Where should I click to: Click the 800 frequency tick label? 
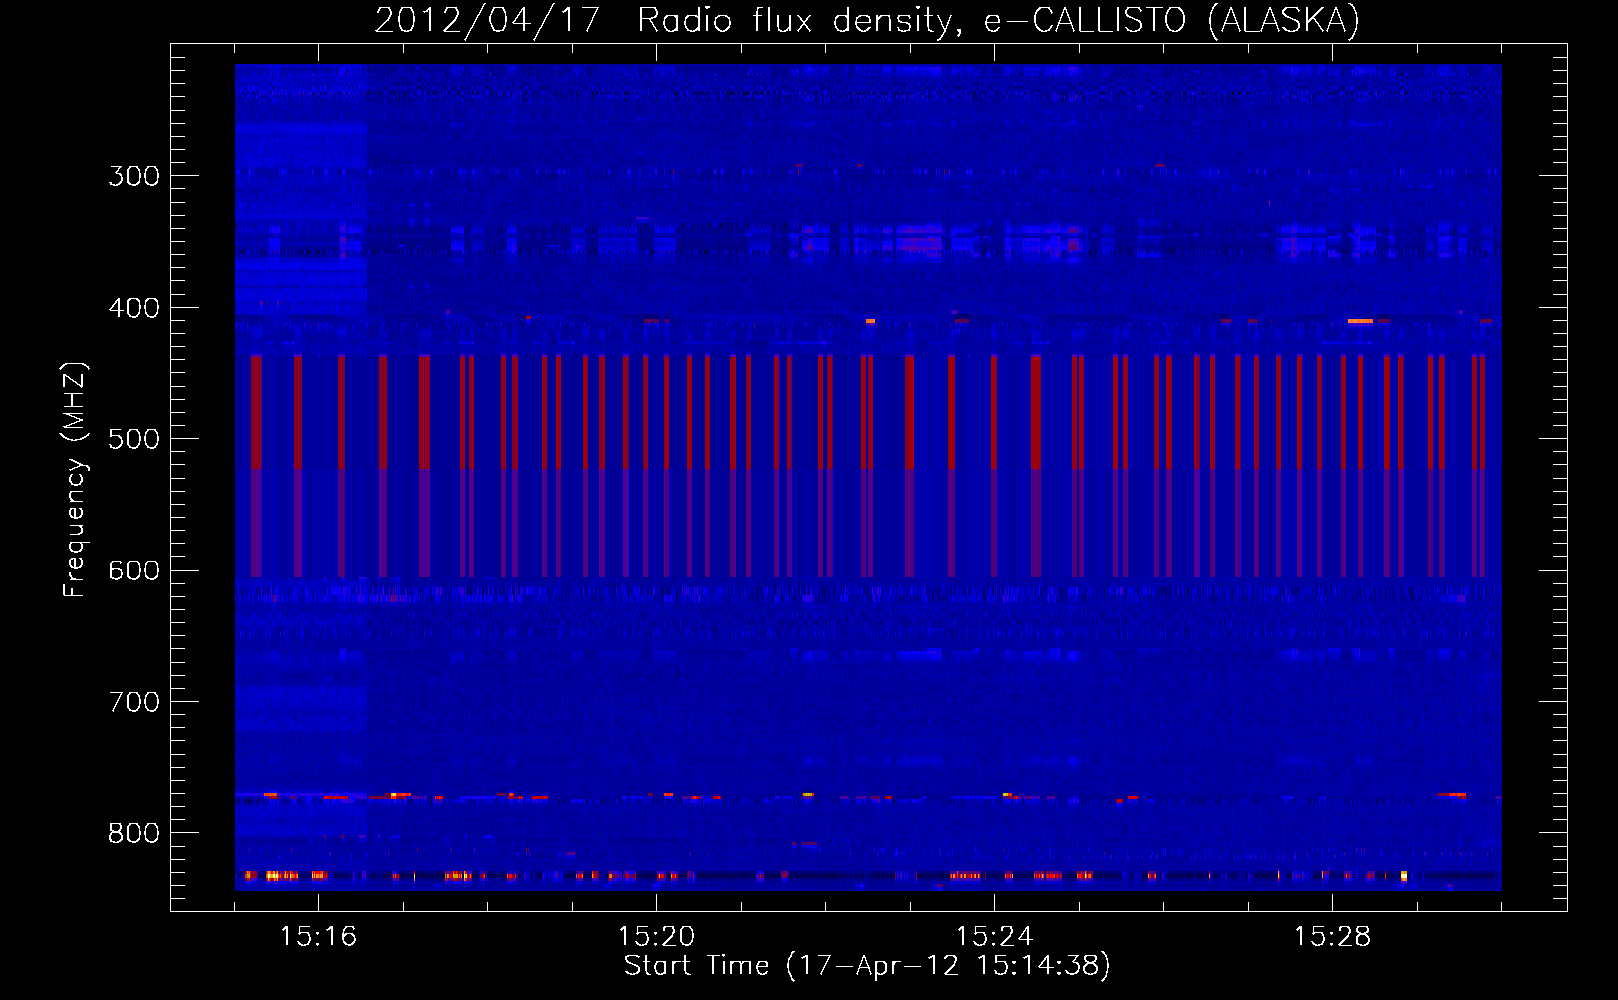coord(134,833)
